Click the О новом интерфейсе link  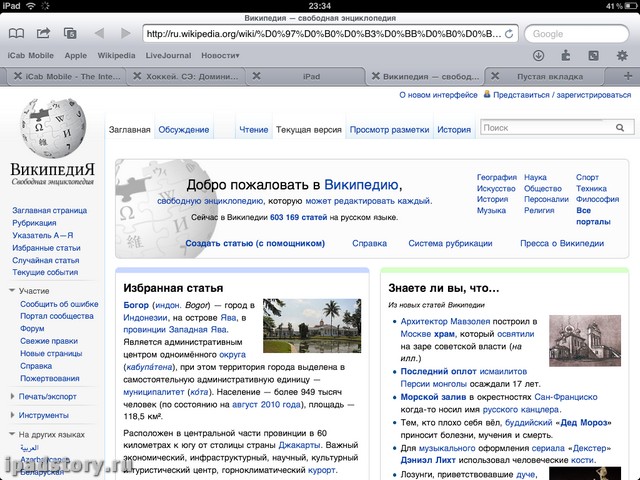pos(438,95)
